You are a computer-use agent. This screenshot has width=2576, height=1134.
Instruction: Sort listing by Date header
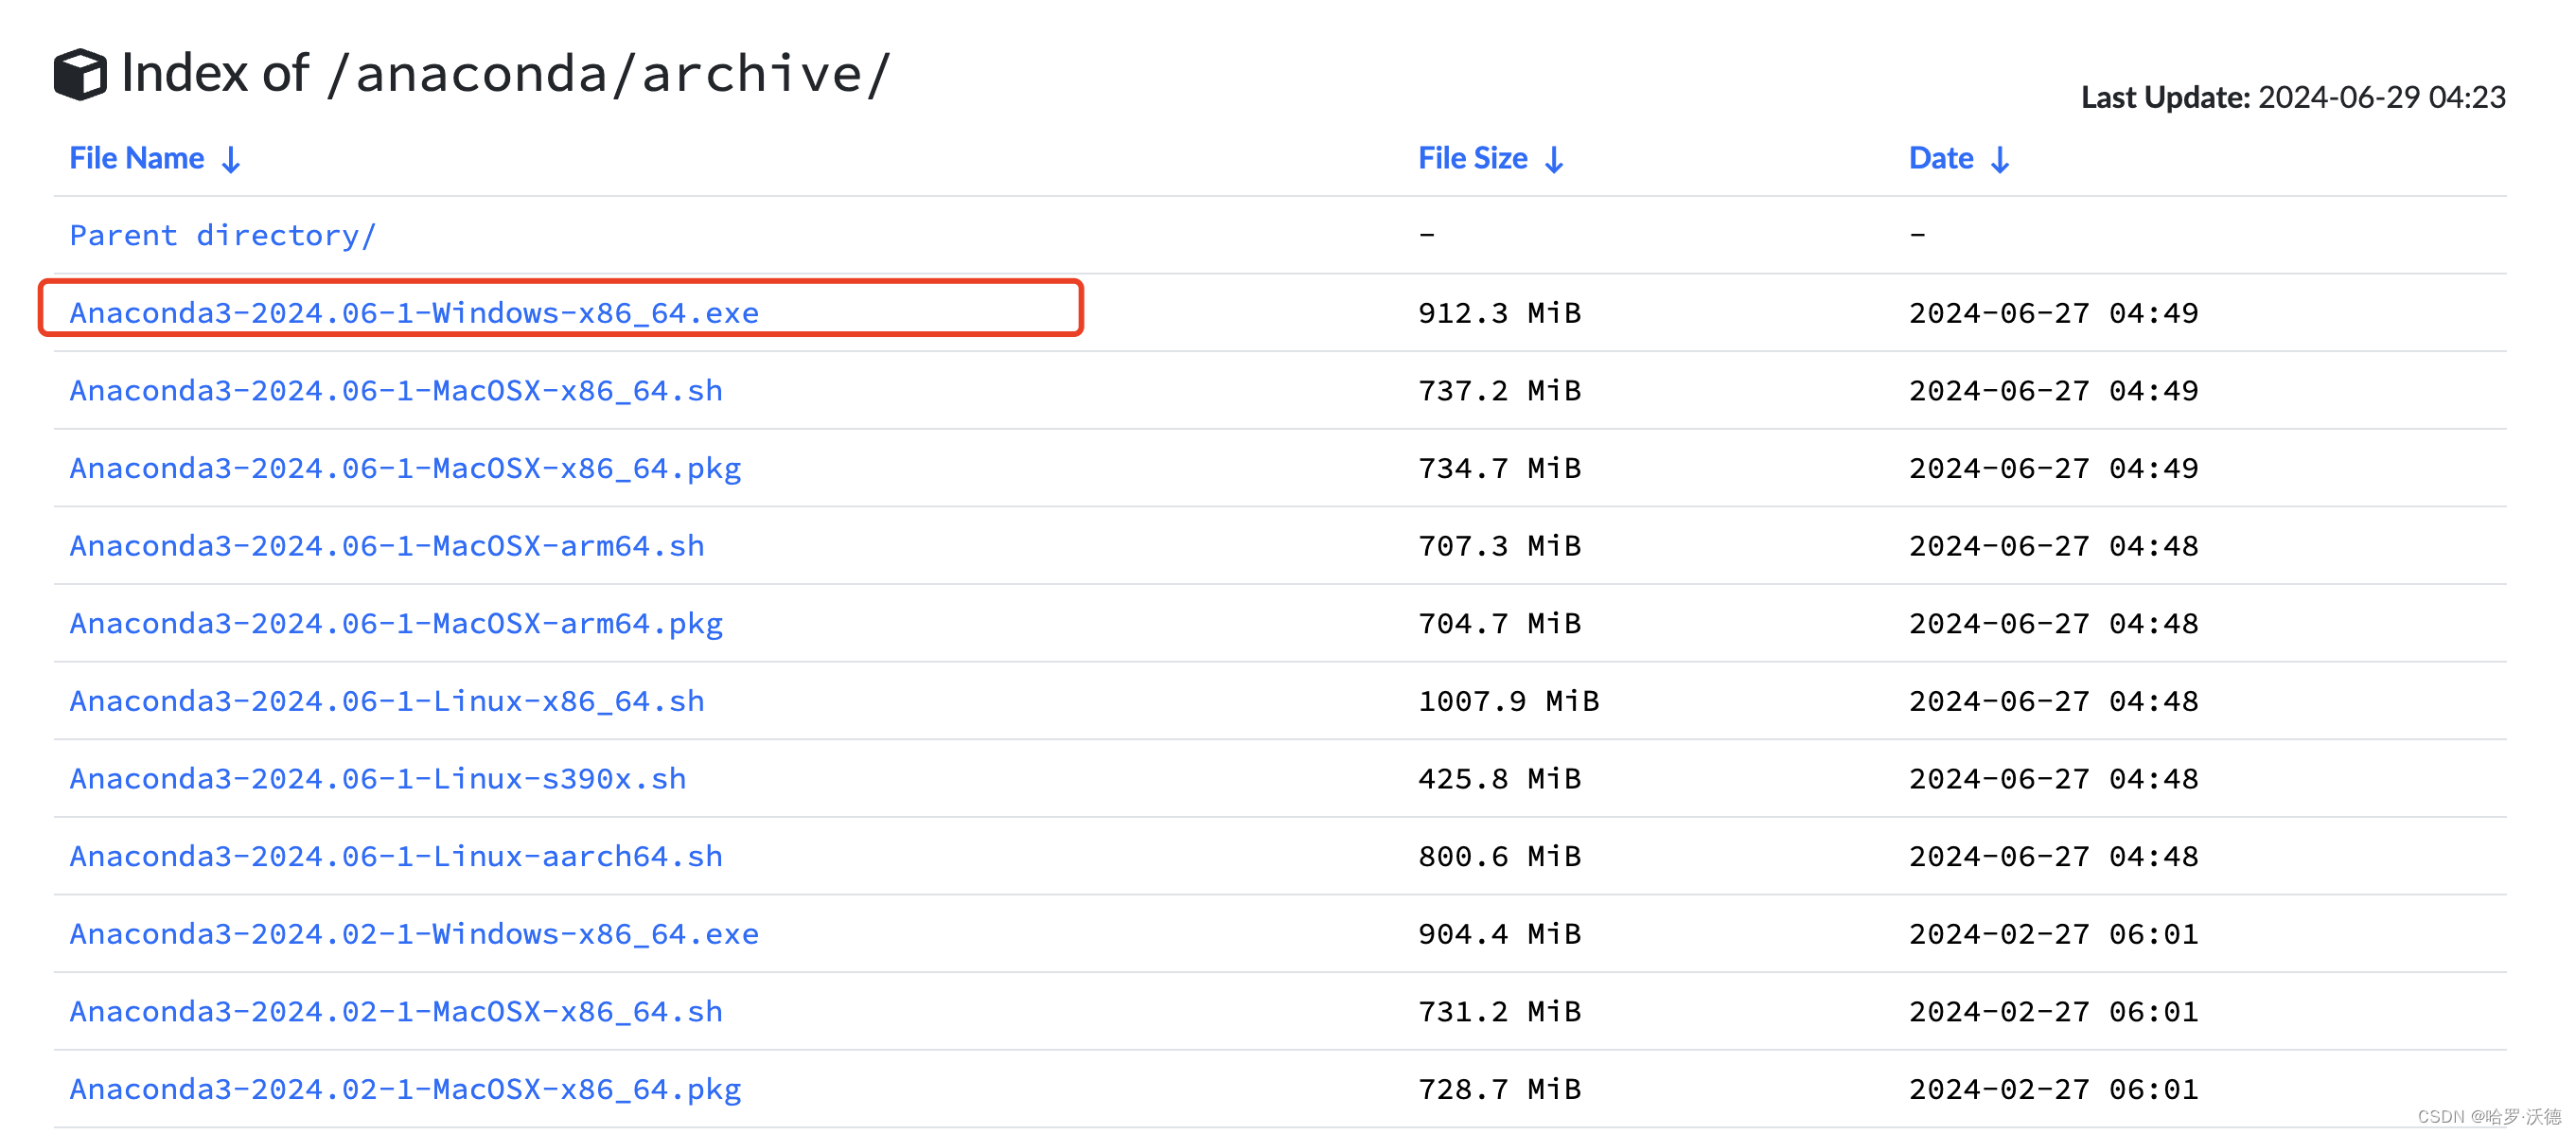(1940, 158)
